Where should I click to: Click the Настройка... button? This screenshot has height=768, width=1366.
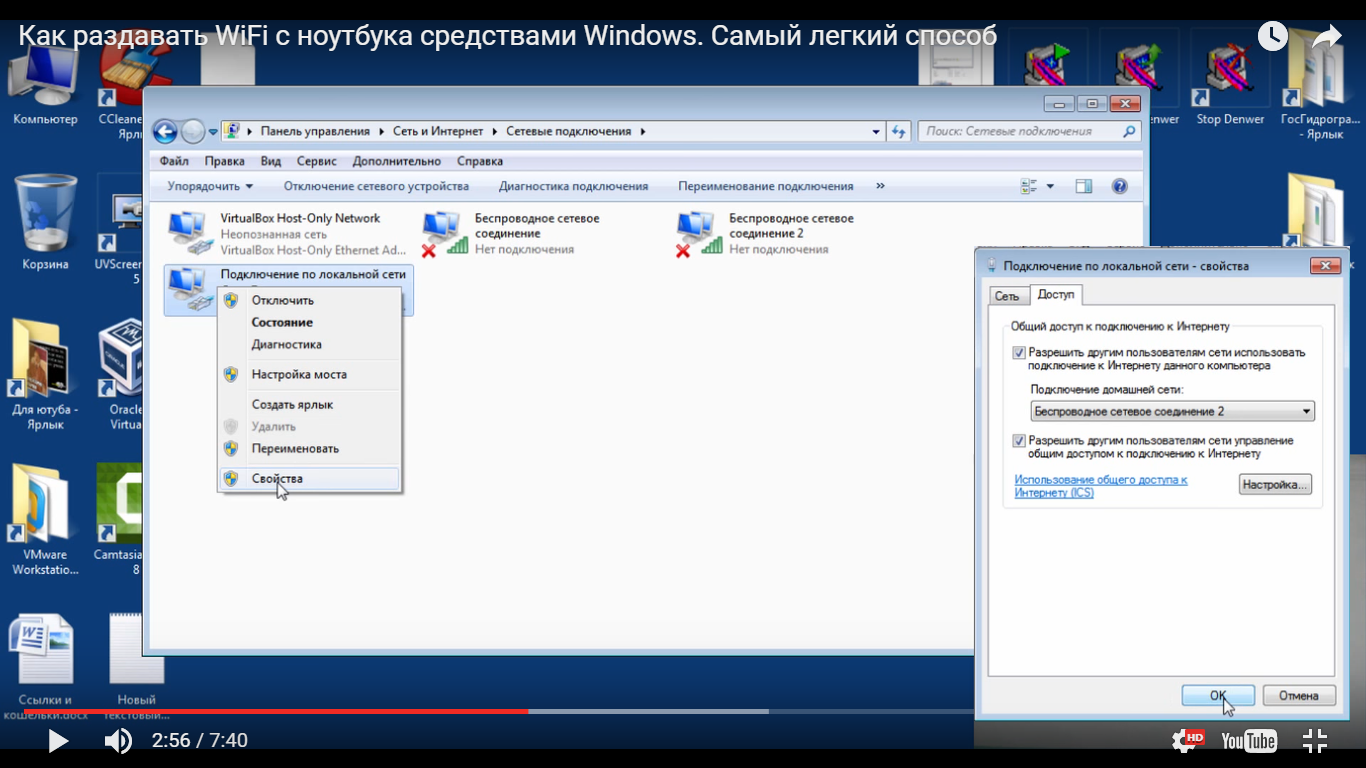click(1275, 484)
